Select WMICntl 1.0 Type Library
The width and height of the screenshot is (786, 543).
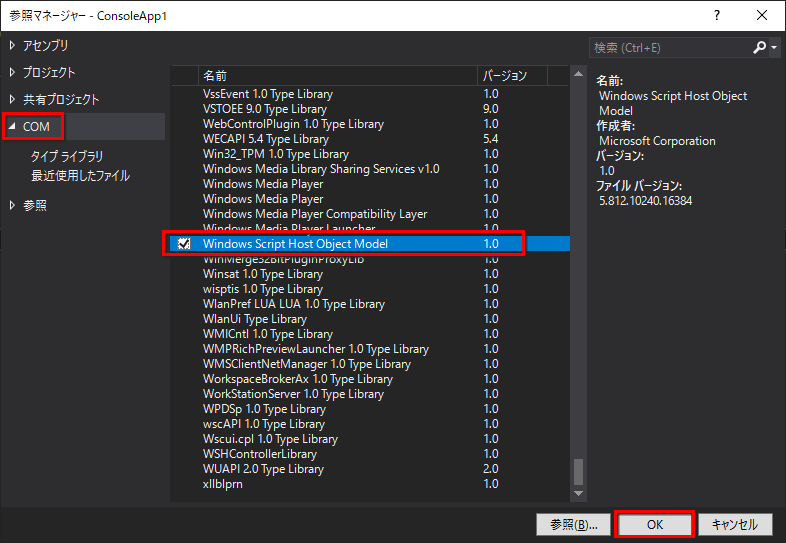[369, 334]
